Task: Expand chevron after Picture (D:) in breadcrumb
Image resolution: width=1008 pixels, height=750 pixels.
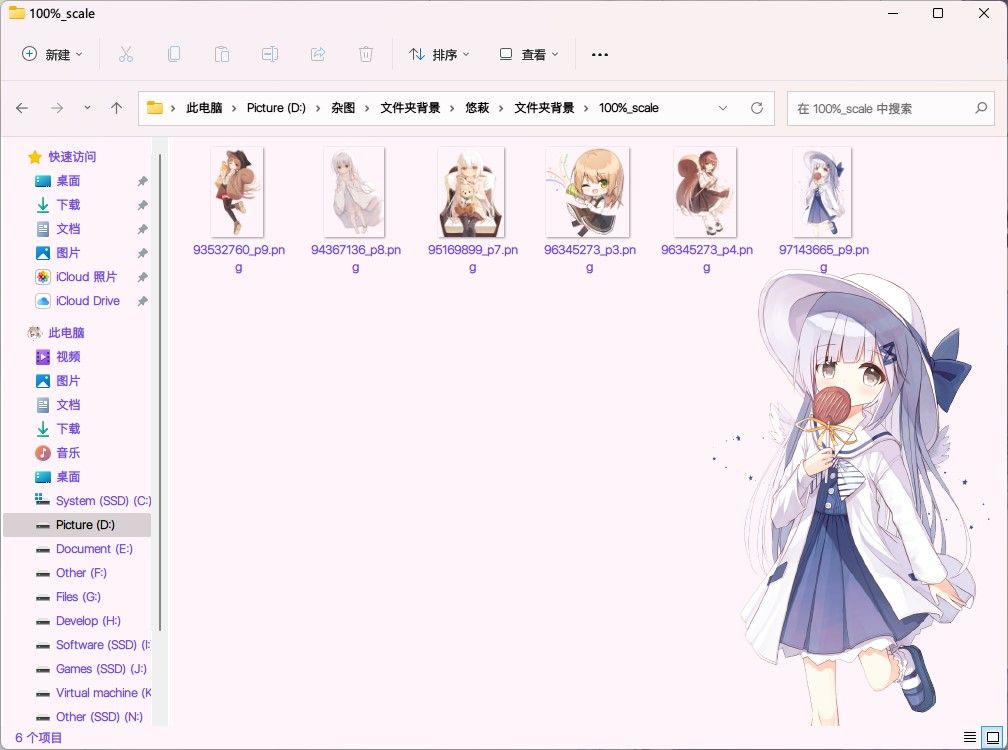Action: coord(318,108)
